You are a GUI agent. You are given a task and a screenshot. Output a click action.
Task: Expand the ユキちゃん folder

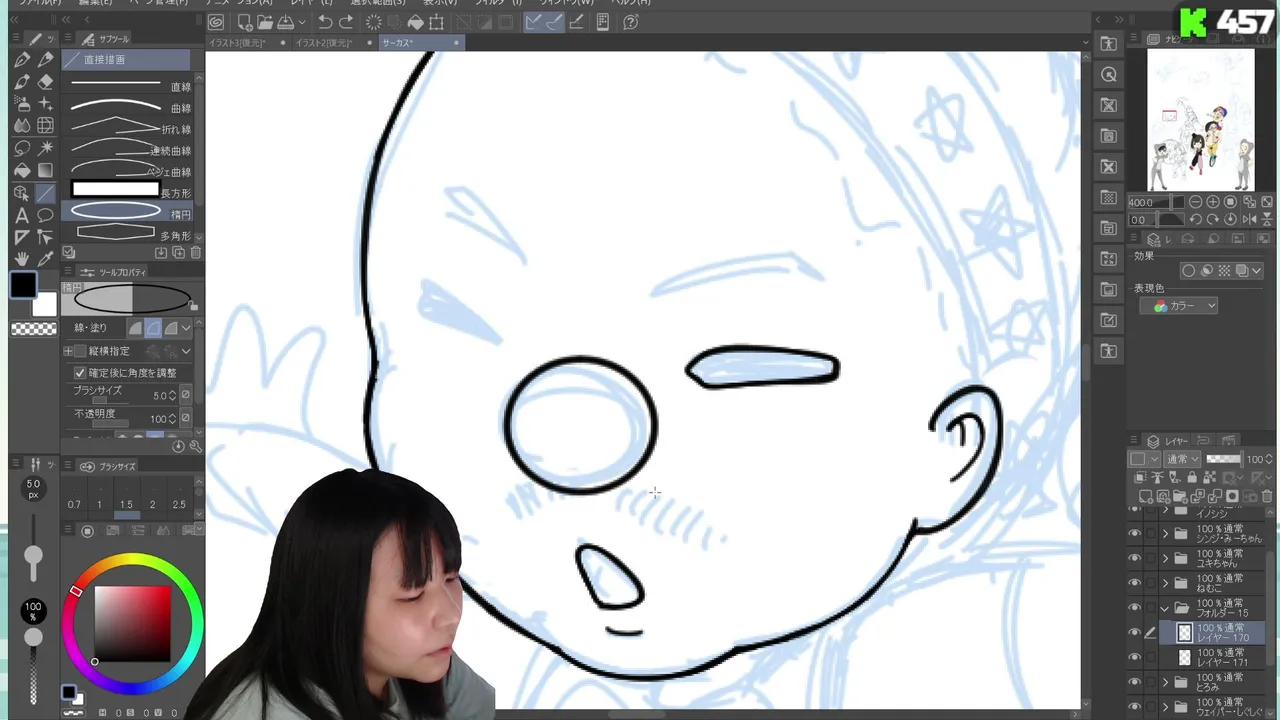[1165, 558]
